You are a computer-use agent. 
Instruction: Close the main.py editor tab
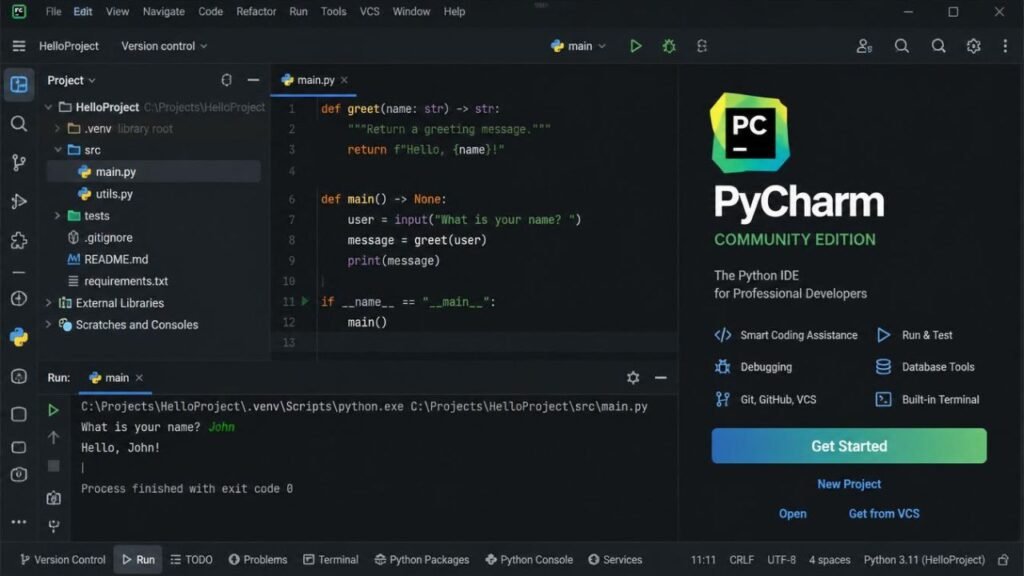344,80
